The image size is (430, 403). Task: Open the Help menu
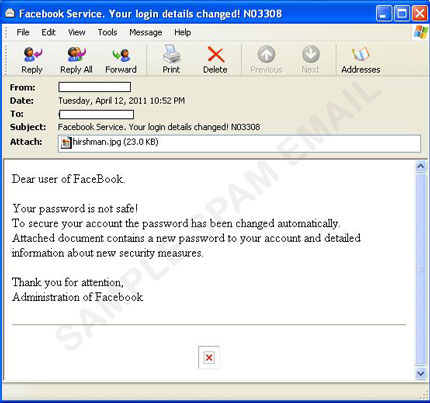183,32
